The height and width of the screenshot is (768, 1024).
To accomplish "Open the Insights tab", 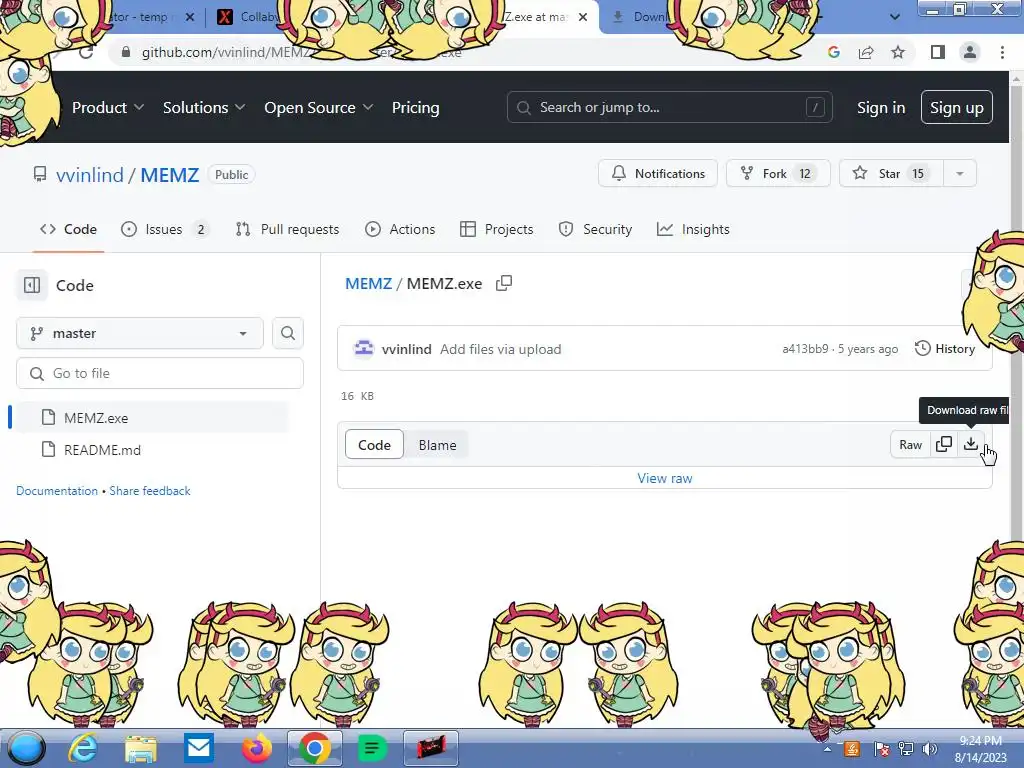I will point(693,229).
